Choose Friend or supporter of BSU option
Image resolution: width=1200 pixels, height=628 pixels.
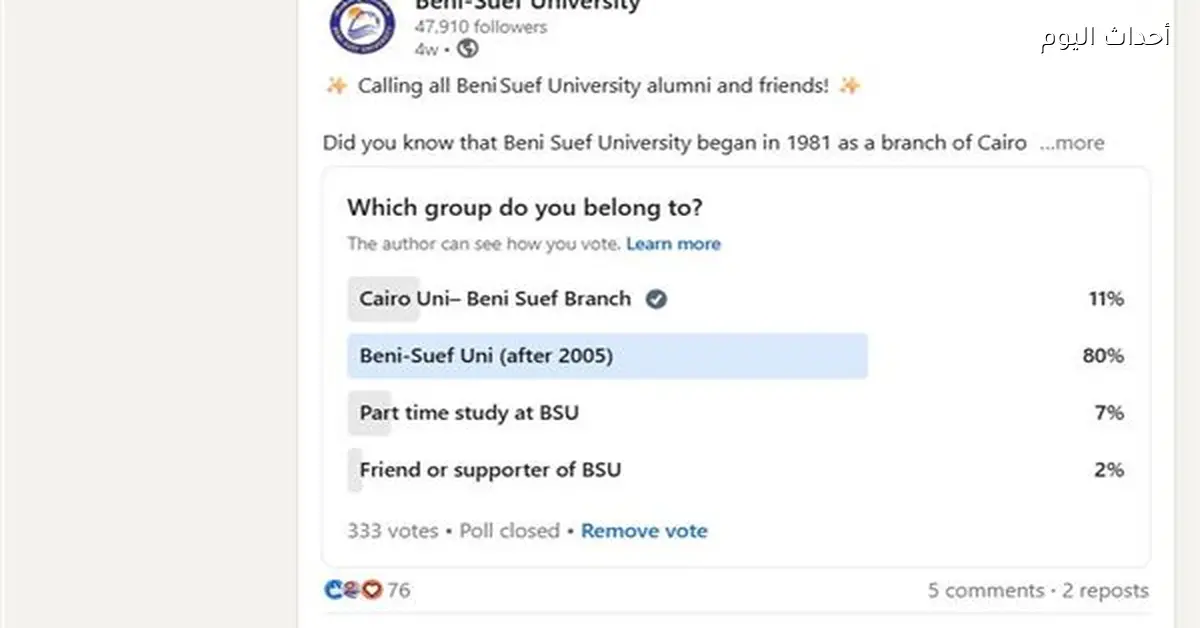490,470
